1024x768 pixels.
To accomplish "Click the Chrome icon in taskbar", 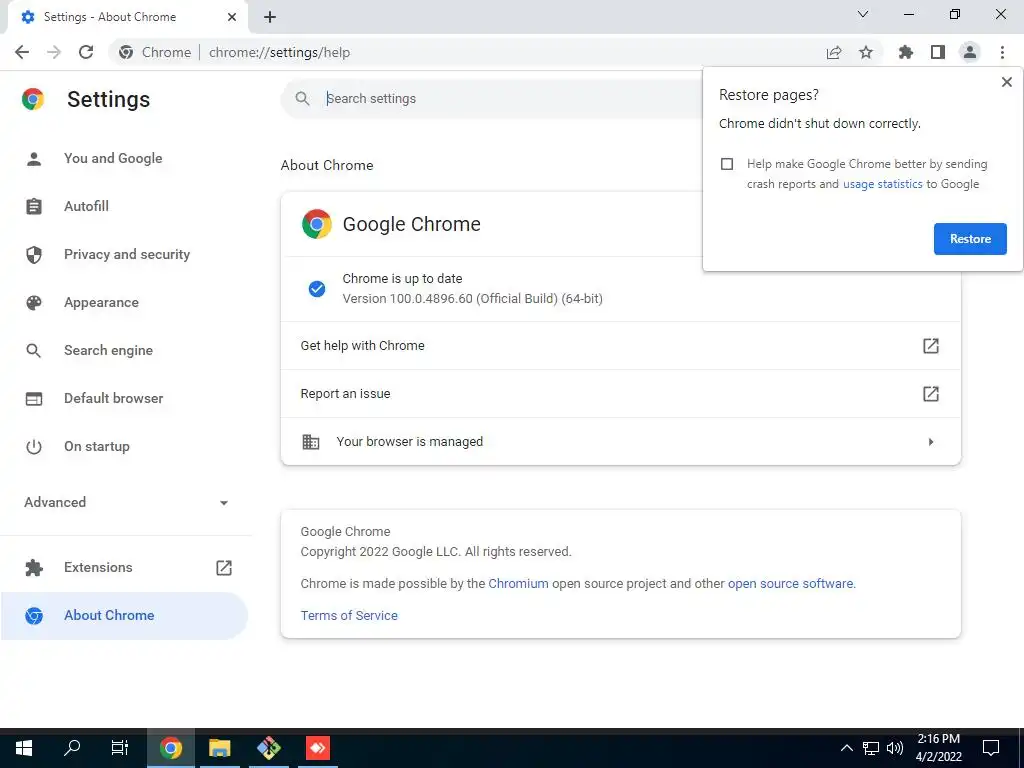I will click(171, 748).
